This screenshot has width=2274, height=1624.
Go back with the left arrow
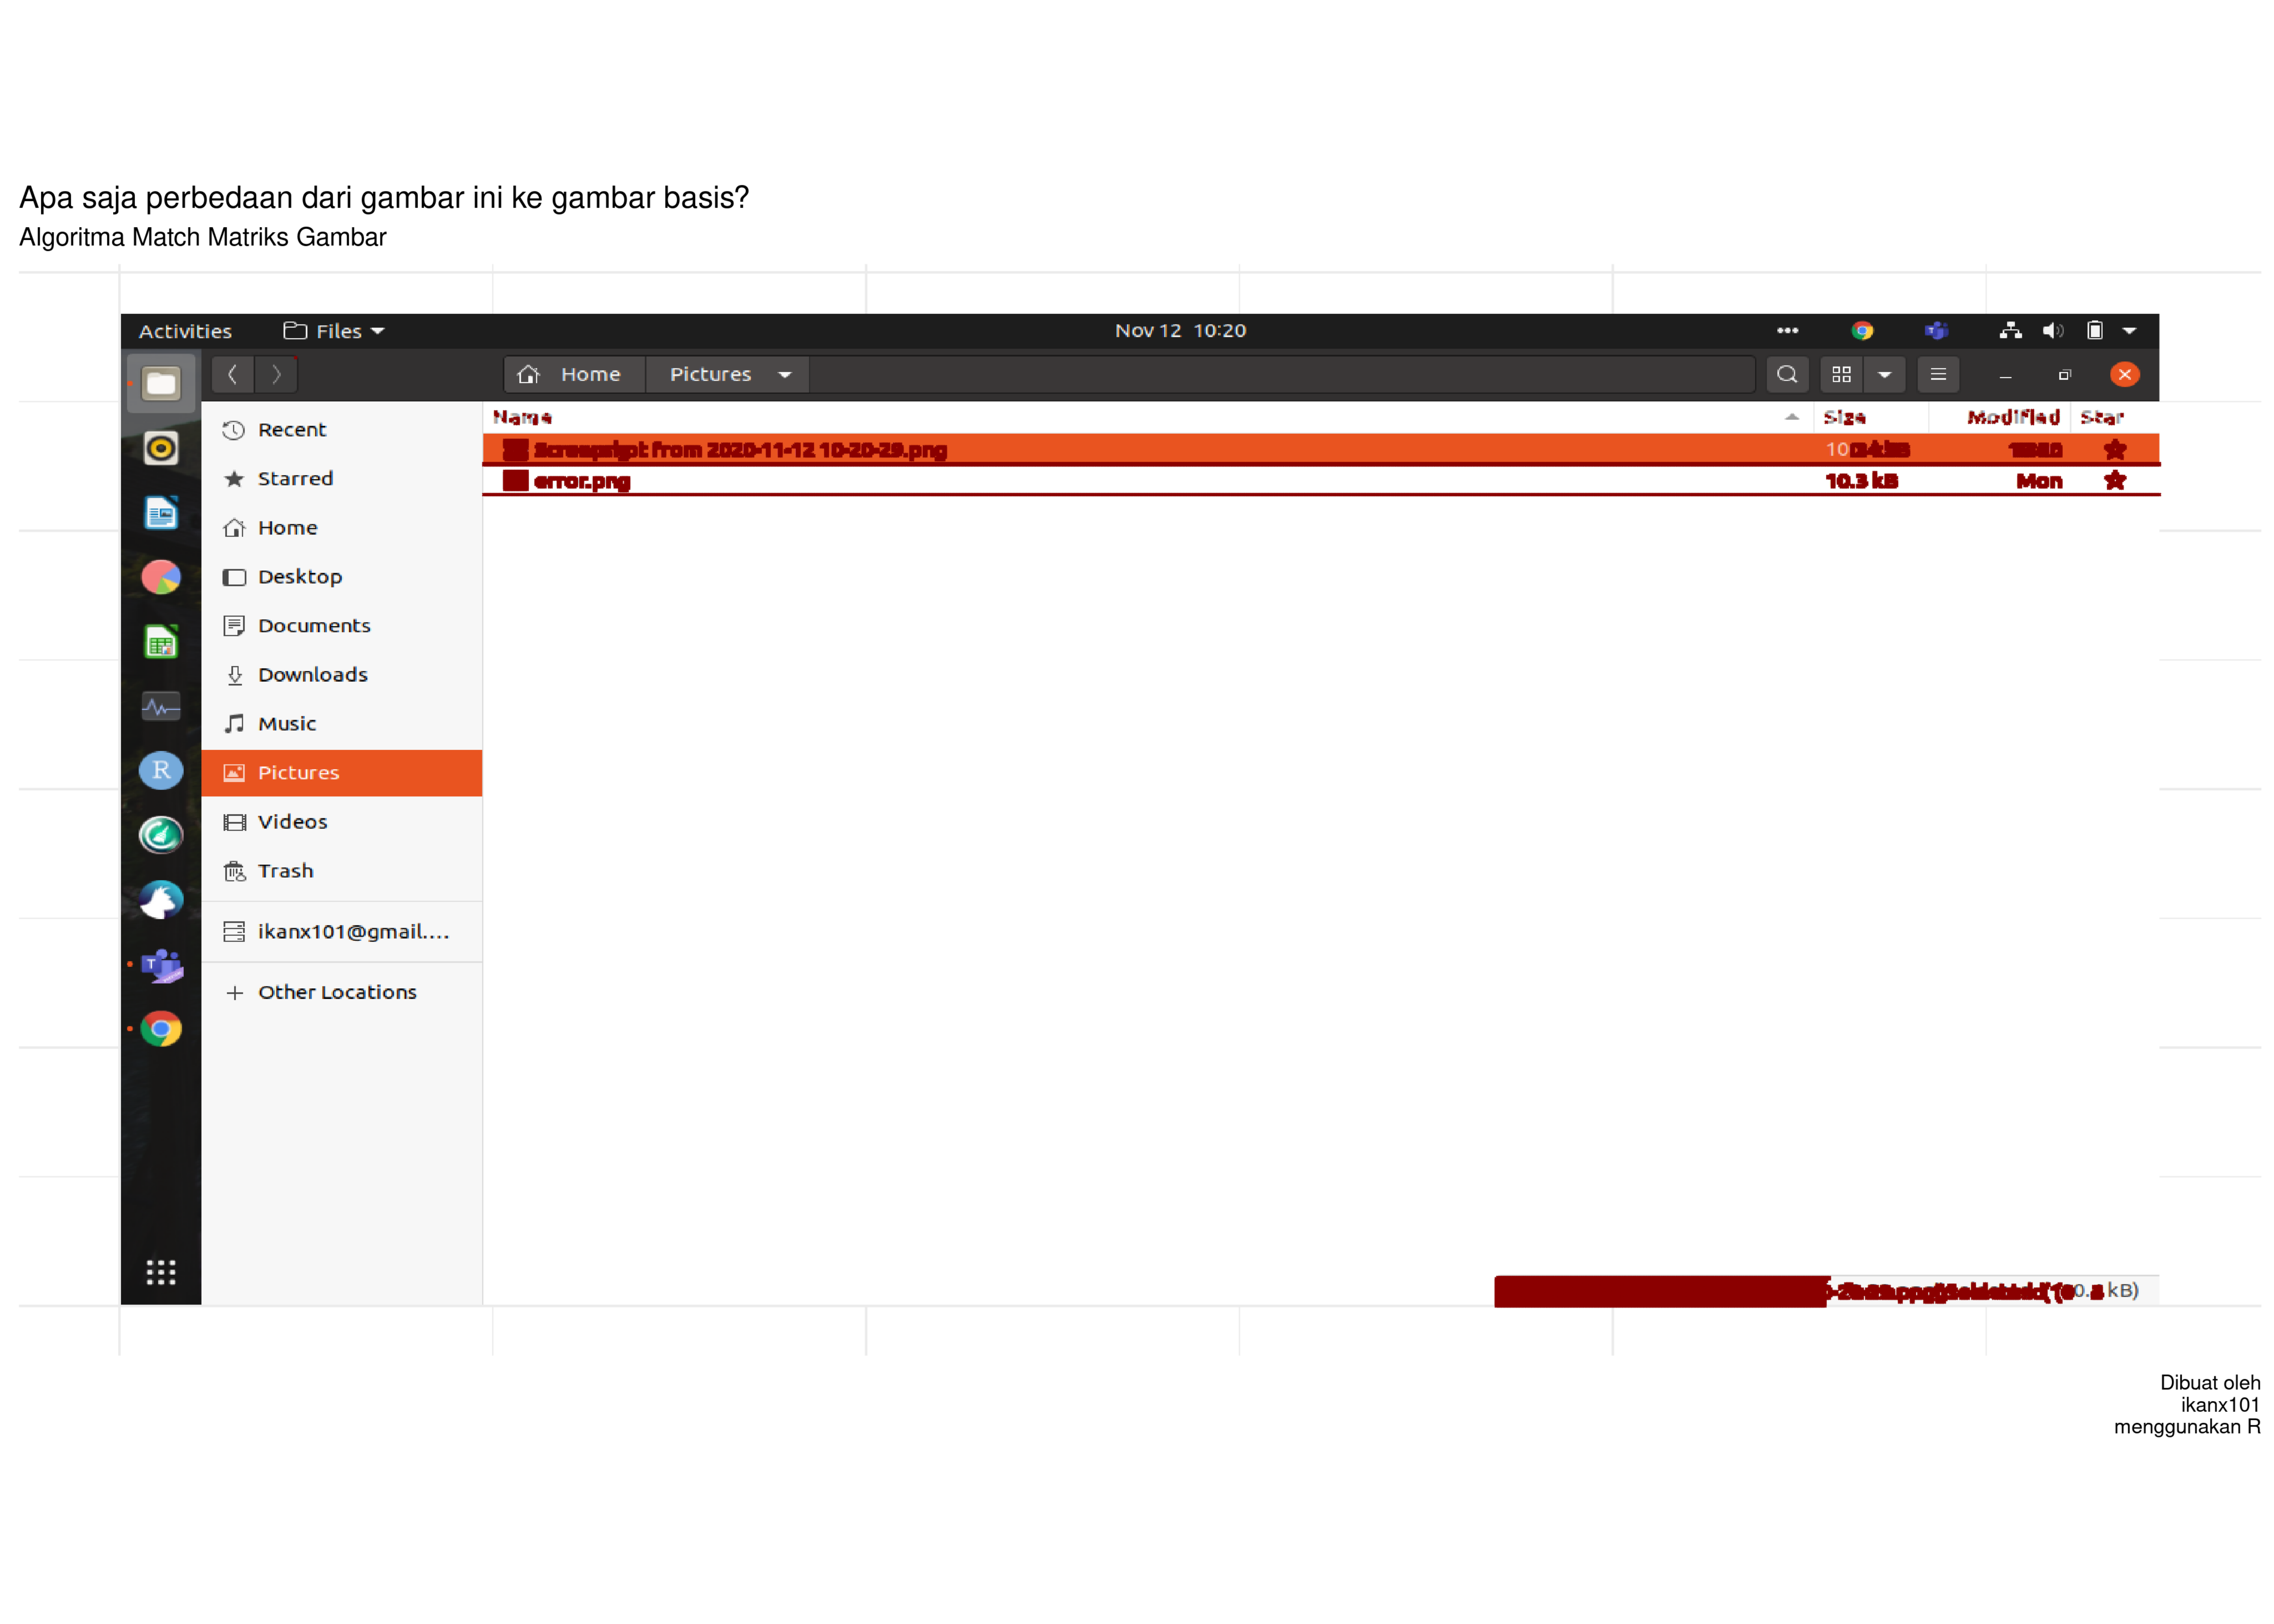click(233, 374)
